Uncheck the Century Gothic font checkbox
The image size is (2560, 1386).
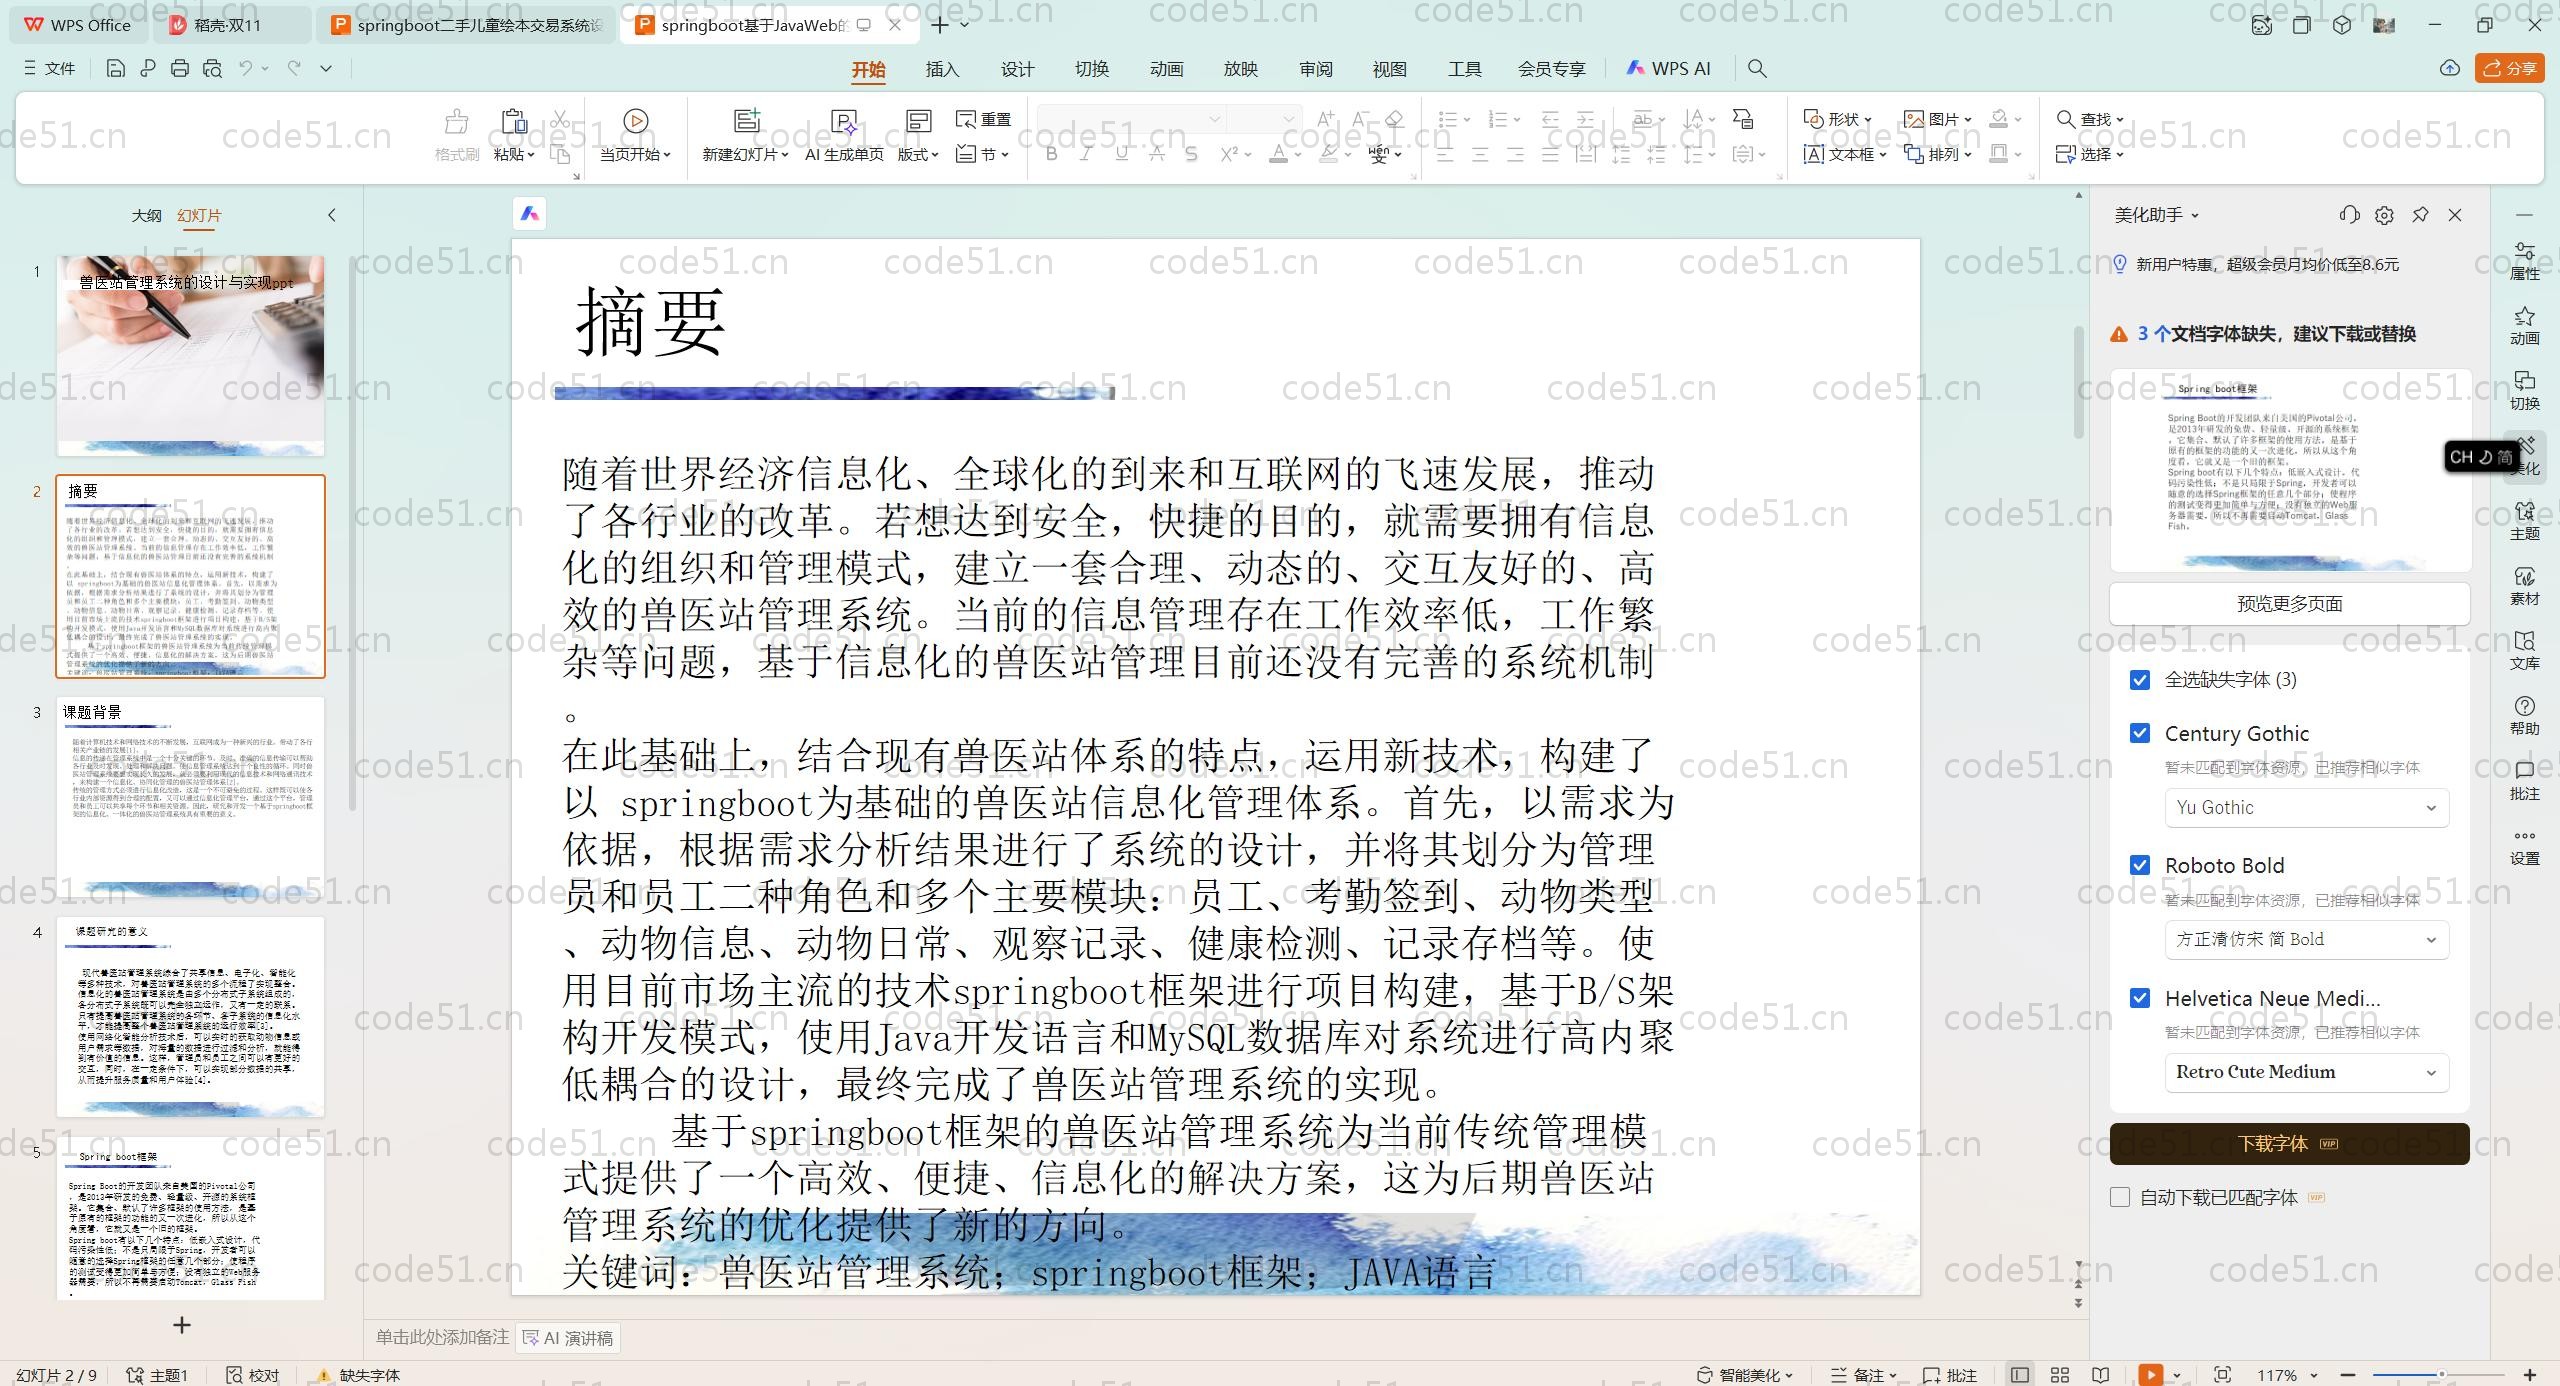[x=2140, y=733]
